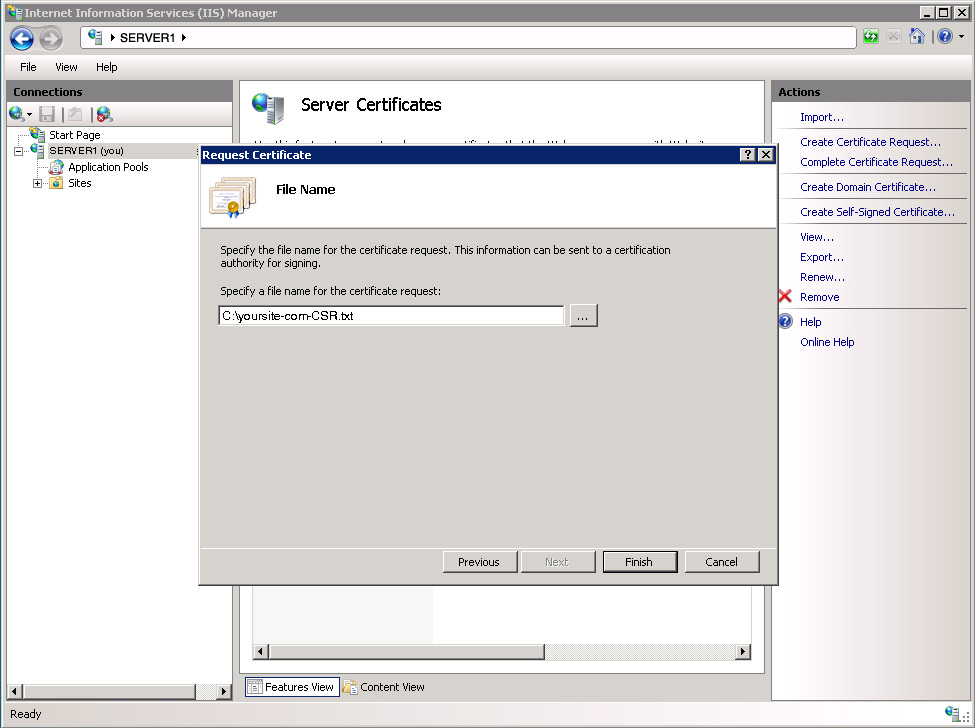The width and height of the screenshot is (975, 728).
Task: Click the certificate request file name field
Action: click(391, 315)
